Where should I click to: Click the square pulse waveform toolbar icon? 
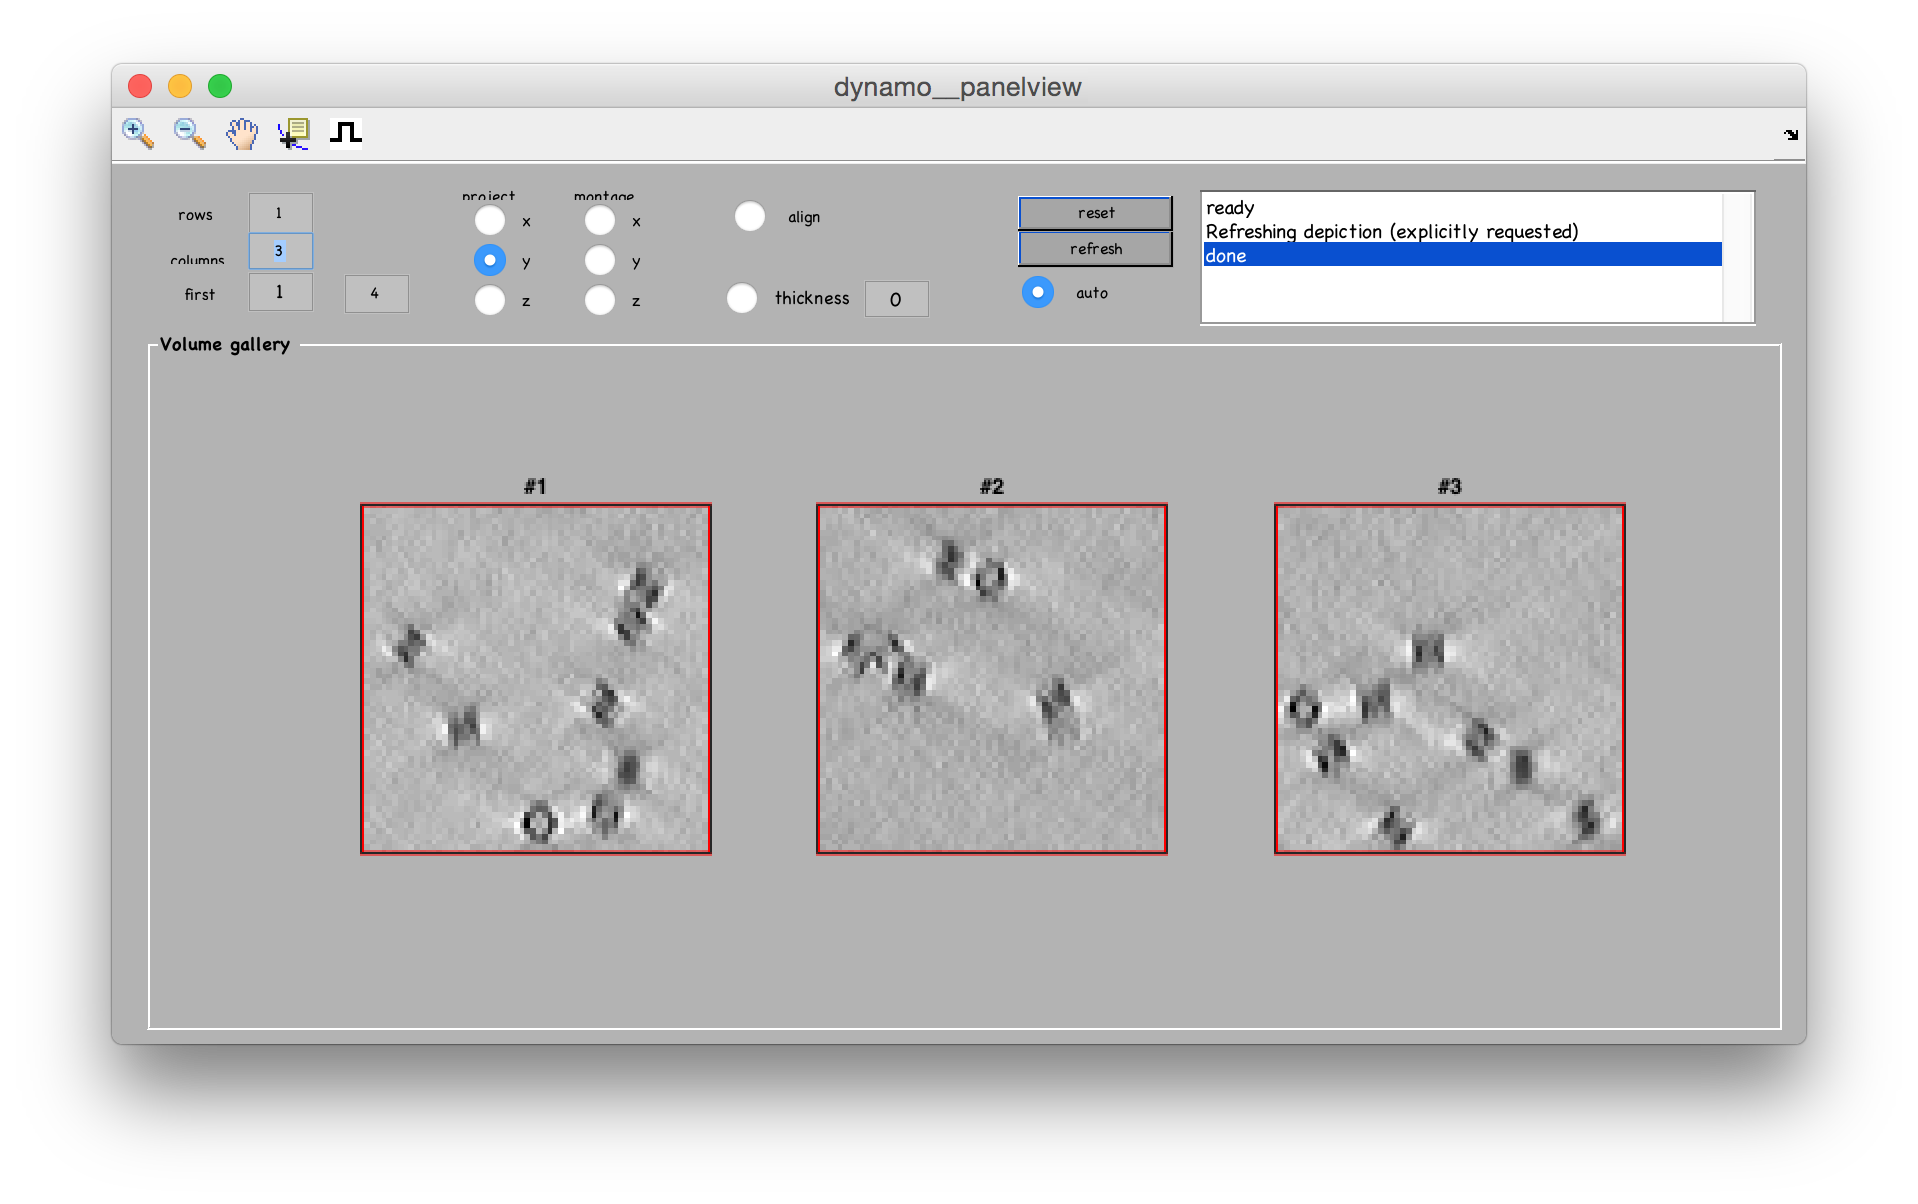pos(346,132)
